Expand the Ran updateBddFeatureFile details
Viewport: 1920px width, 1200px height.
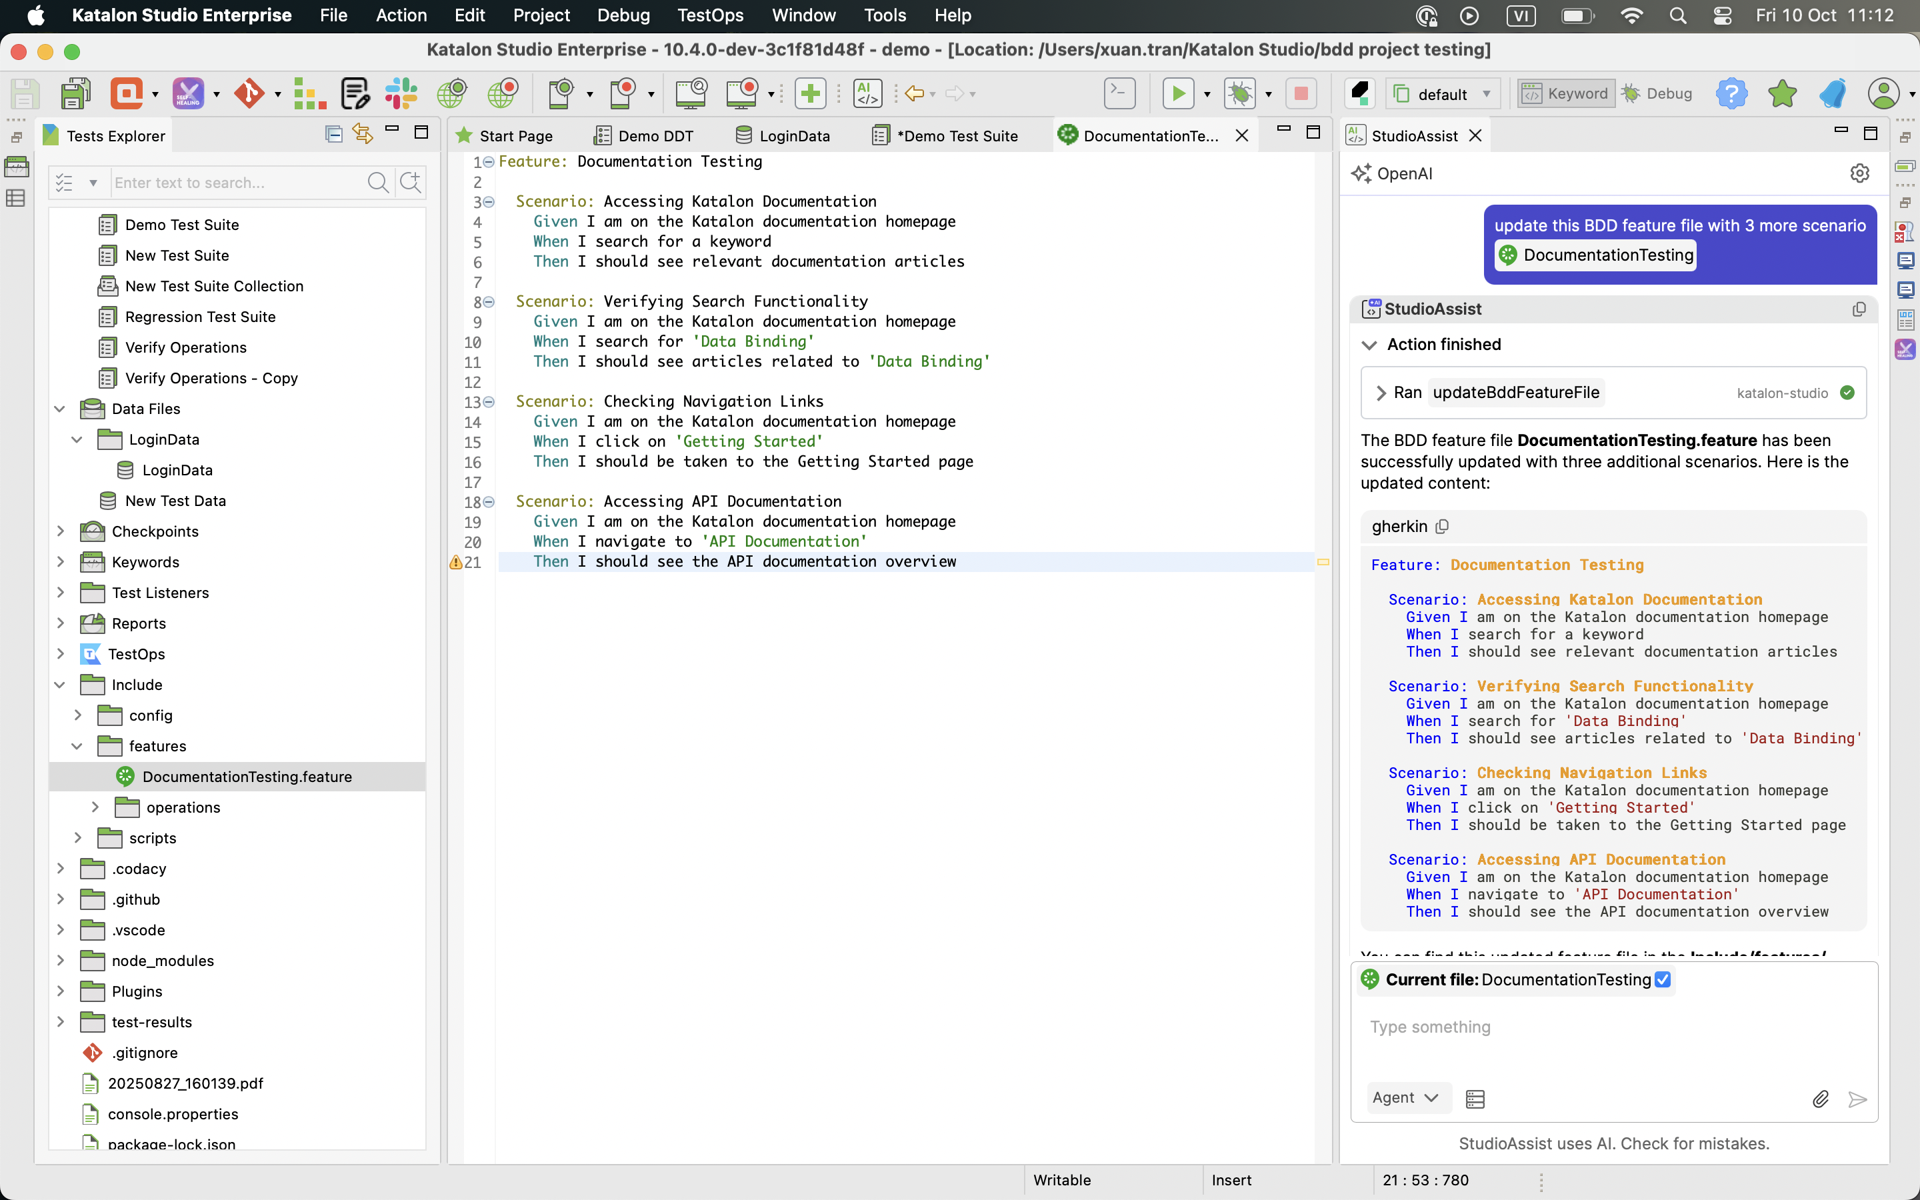coord(1381,392)
